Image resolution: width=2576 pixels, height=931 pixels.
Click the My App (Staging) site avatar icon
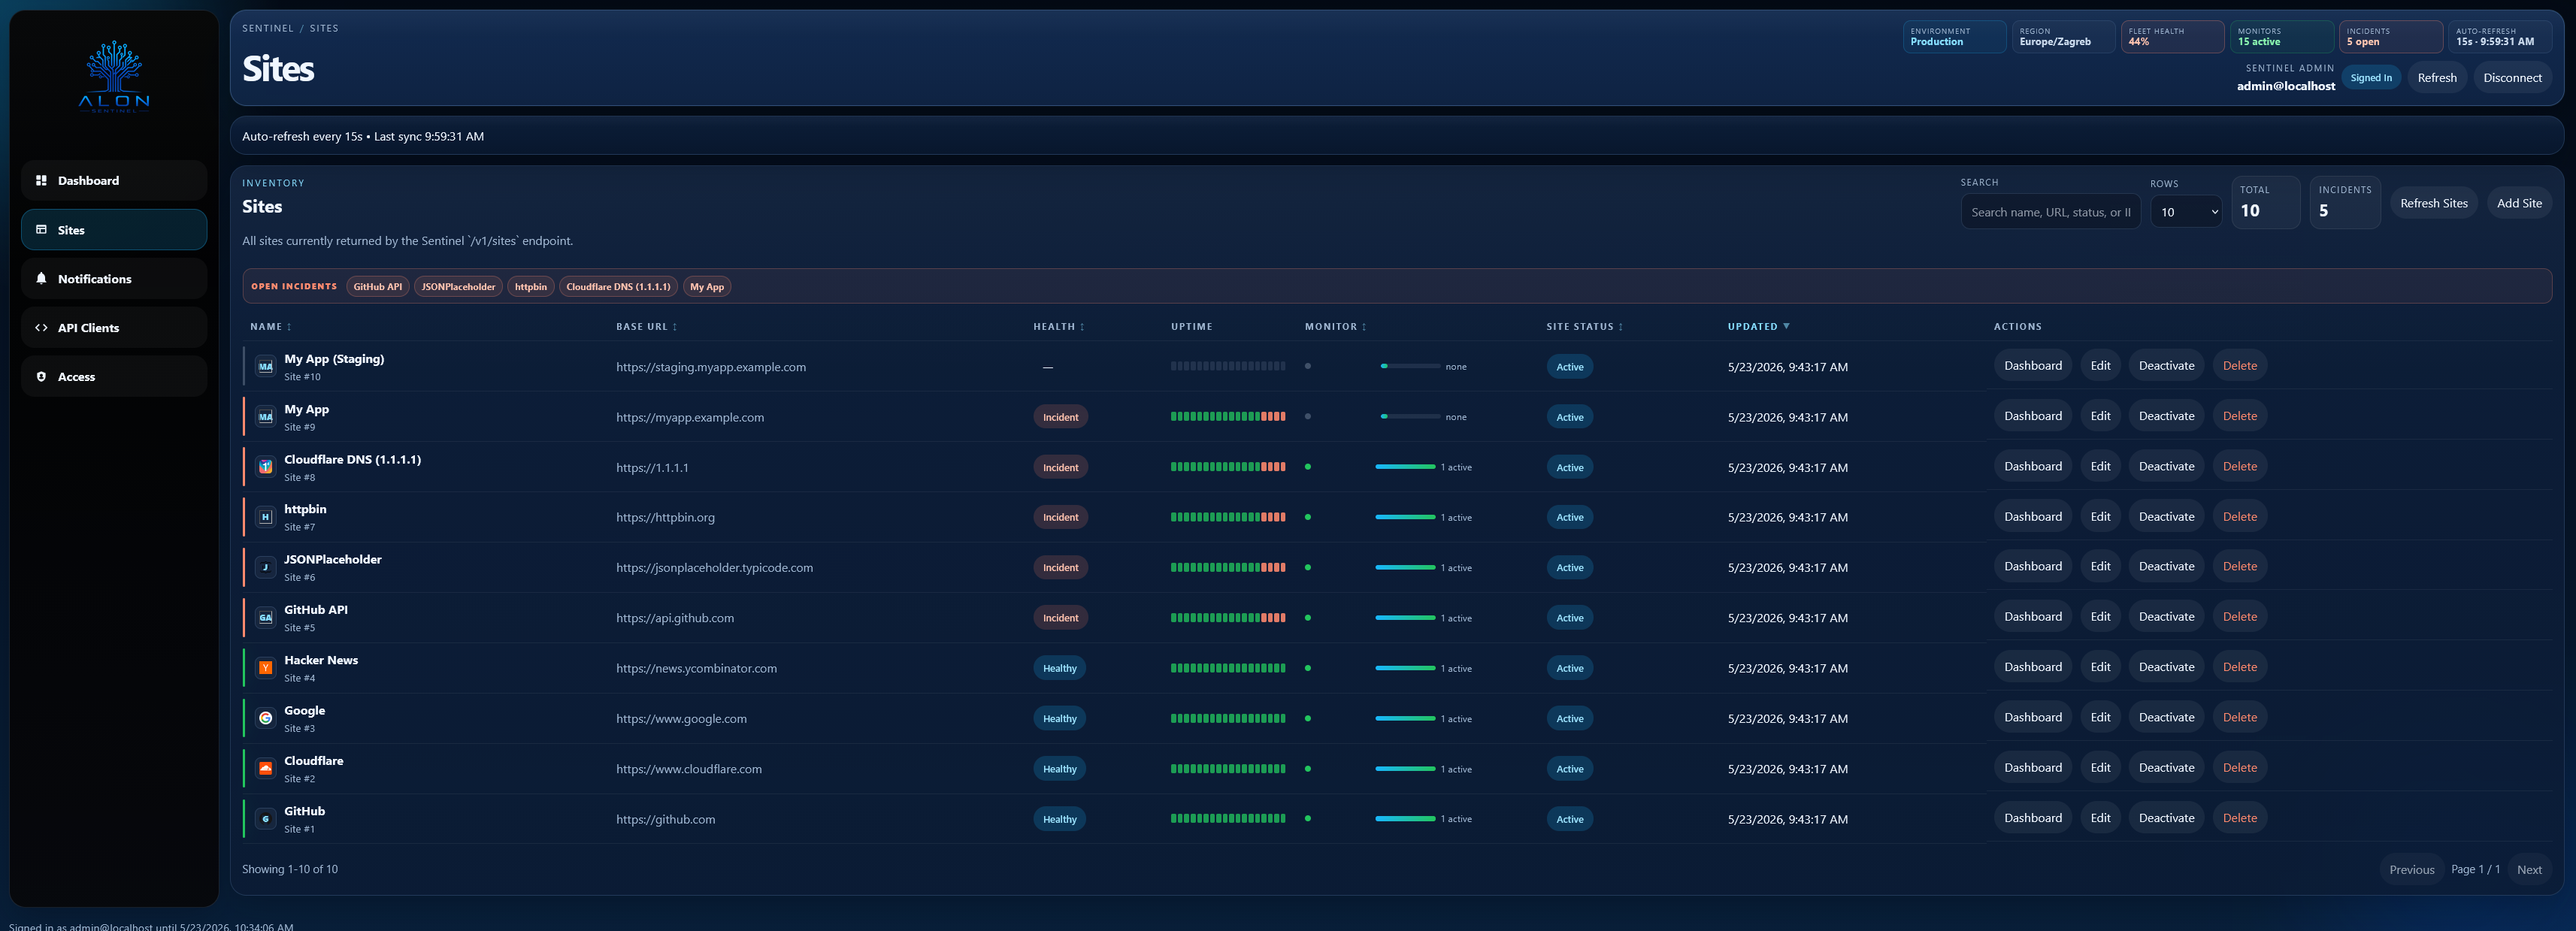(x=265, y=366)
